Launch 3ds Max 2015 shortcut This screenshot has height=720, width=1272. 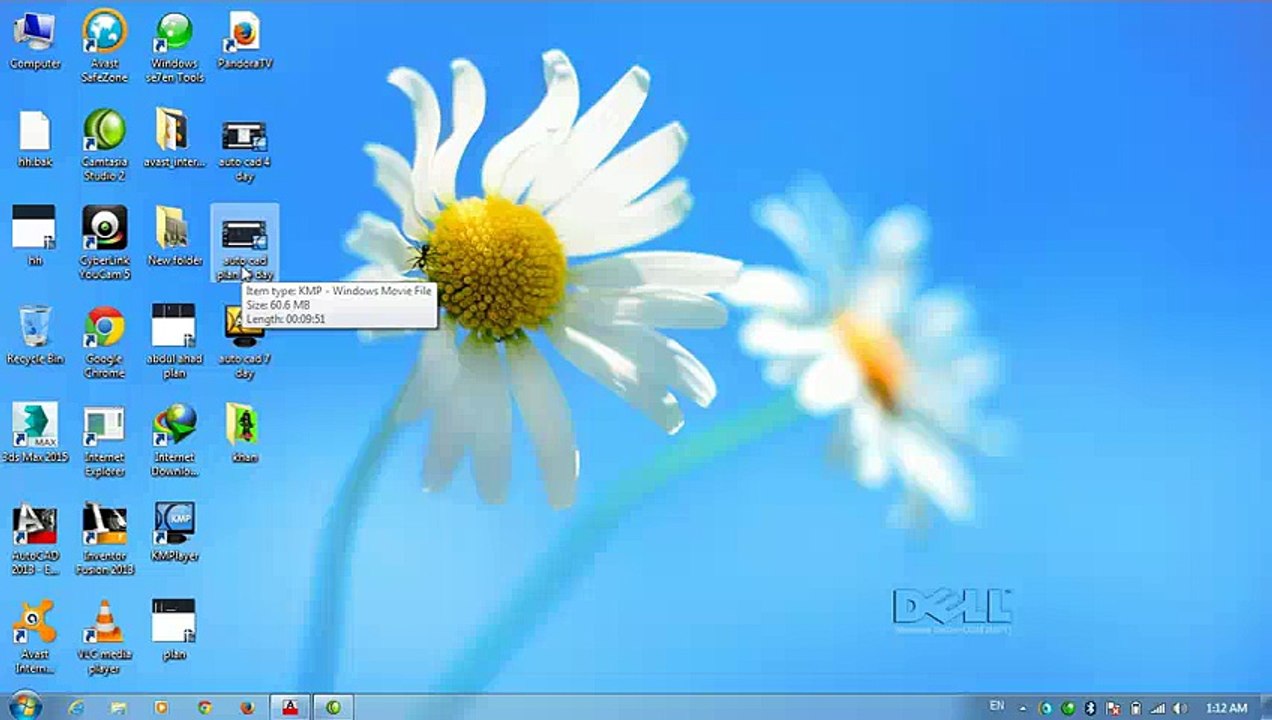tap(35, 433)
